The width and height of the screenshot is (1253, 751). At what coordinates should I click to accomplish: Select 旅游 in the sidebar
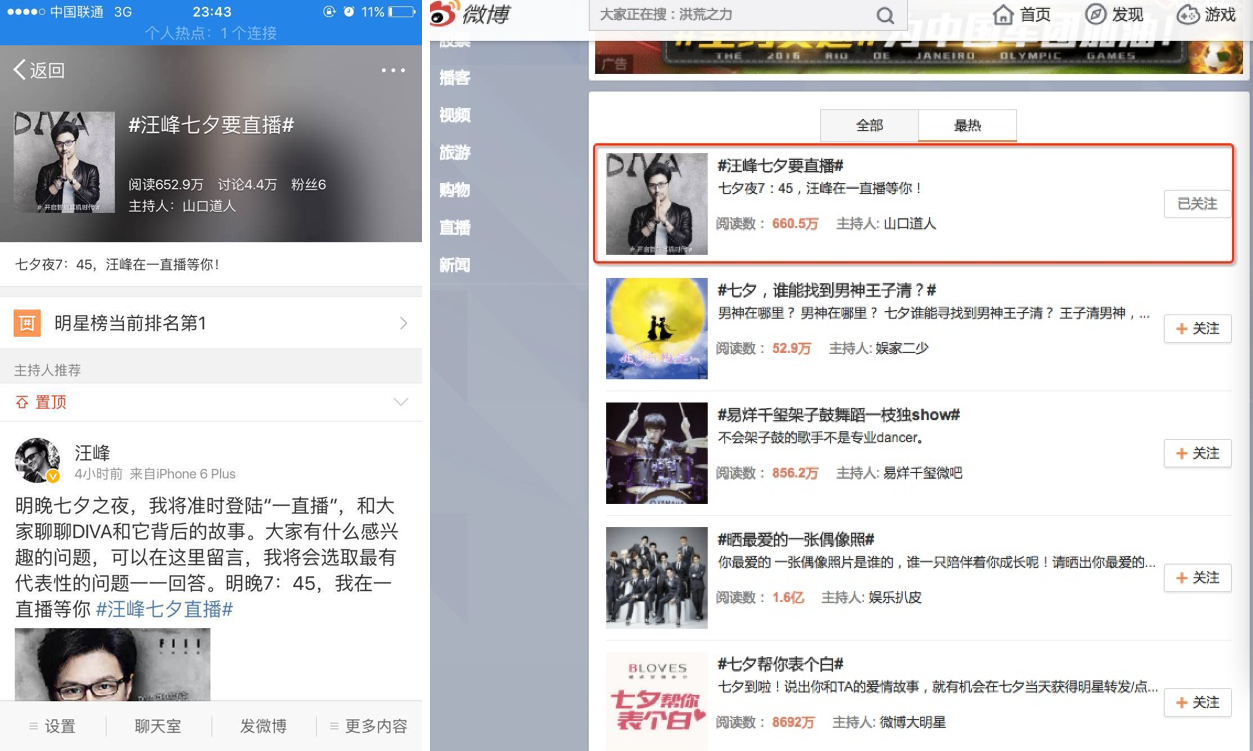455,153
